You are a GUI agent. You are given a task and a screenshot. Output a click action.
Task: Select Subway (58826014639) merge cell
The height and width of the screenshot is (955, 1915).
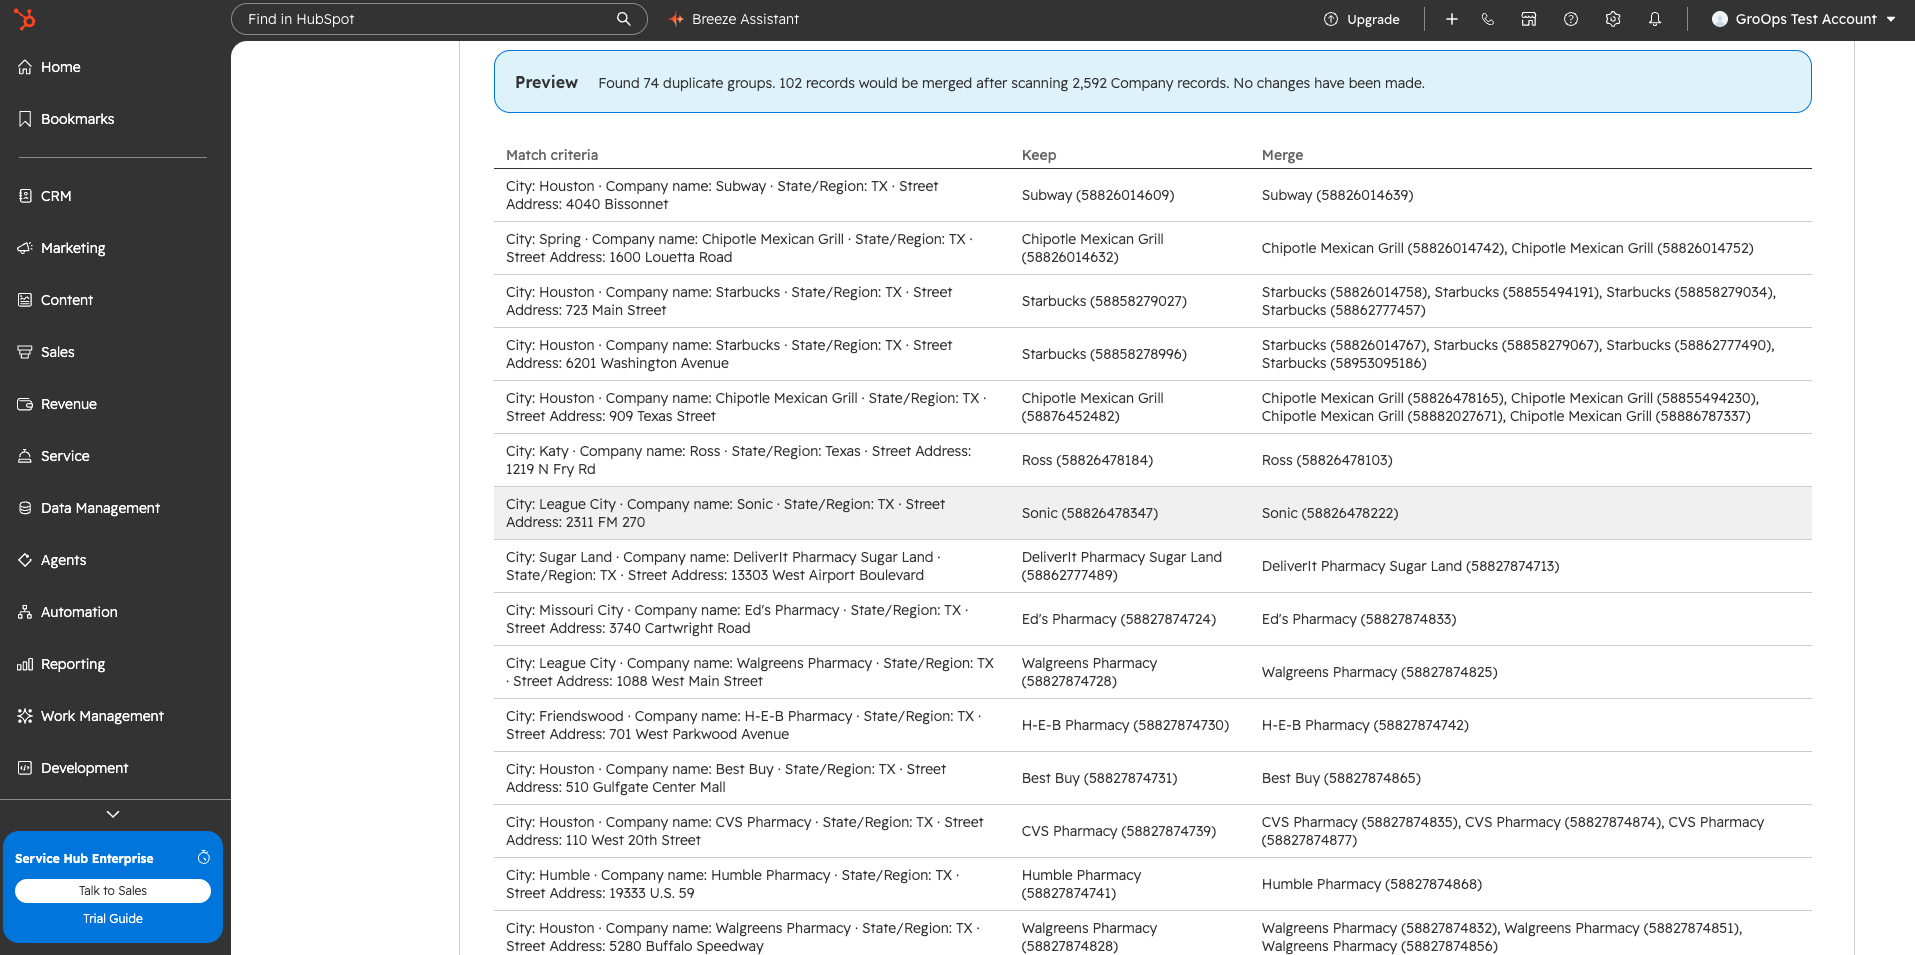(x=1337, y=195)
